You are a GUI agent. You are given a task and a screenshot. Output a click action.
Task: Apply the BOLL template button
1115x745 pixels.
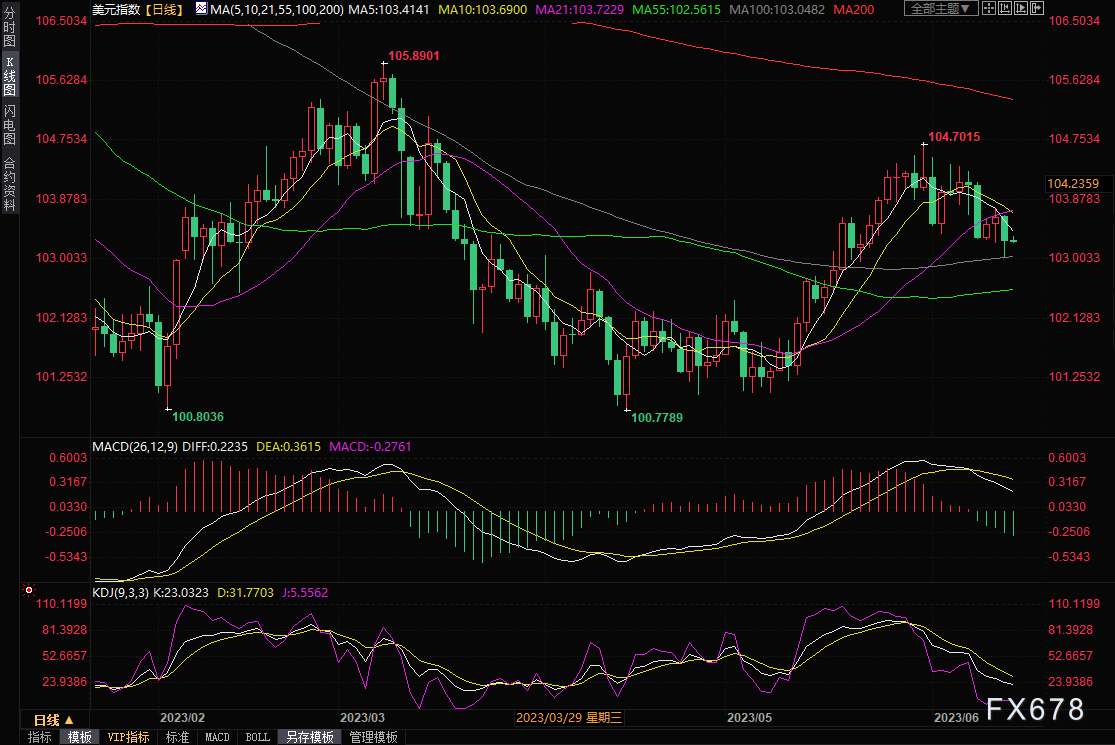coord(257,737)
